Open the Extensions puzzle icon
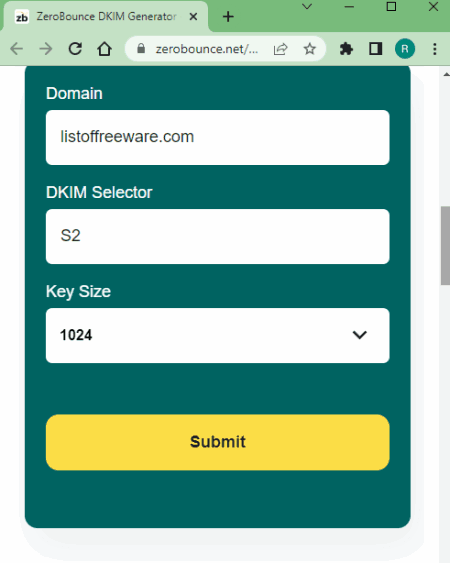This screenshot has width=450, height=563. pyautogui.click(x=346, y=49)
